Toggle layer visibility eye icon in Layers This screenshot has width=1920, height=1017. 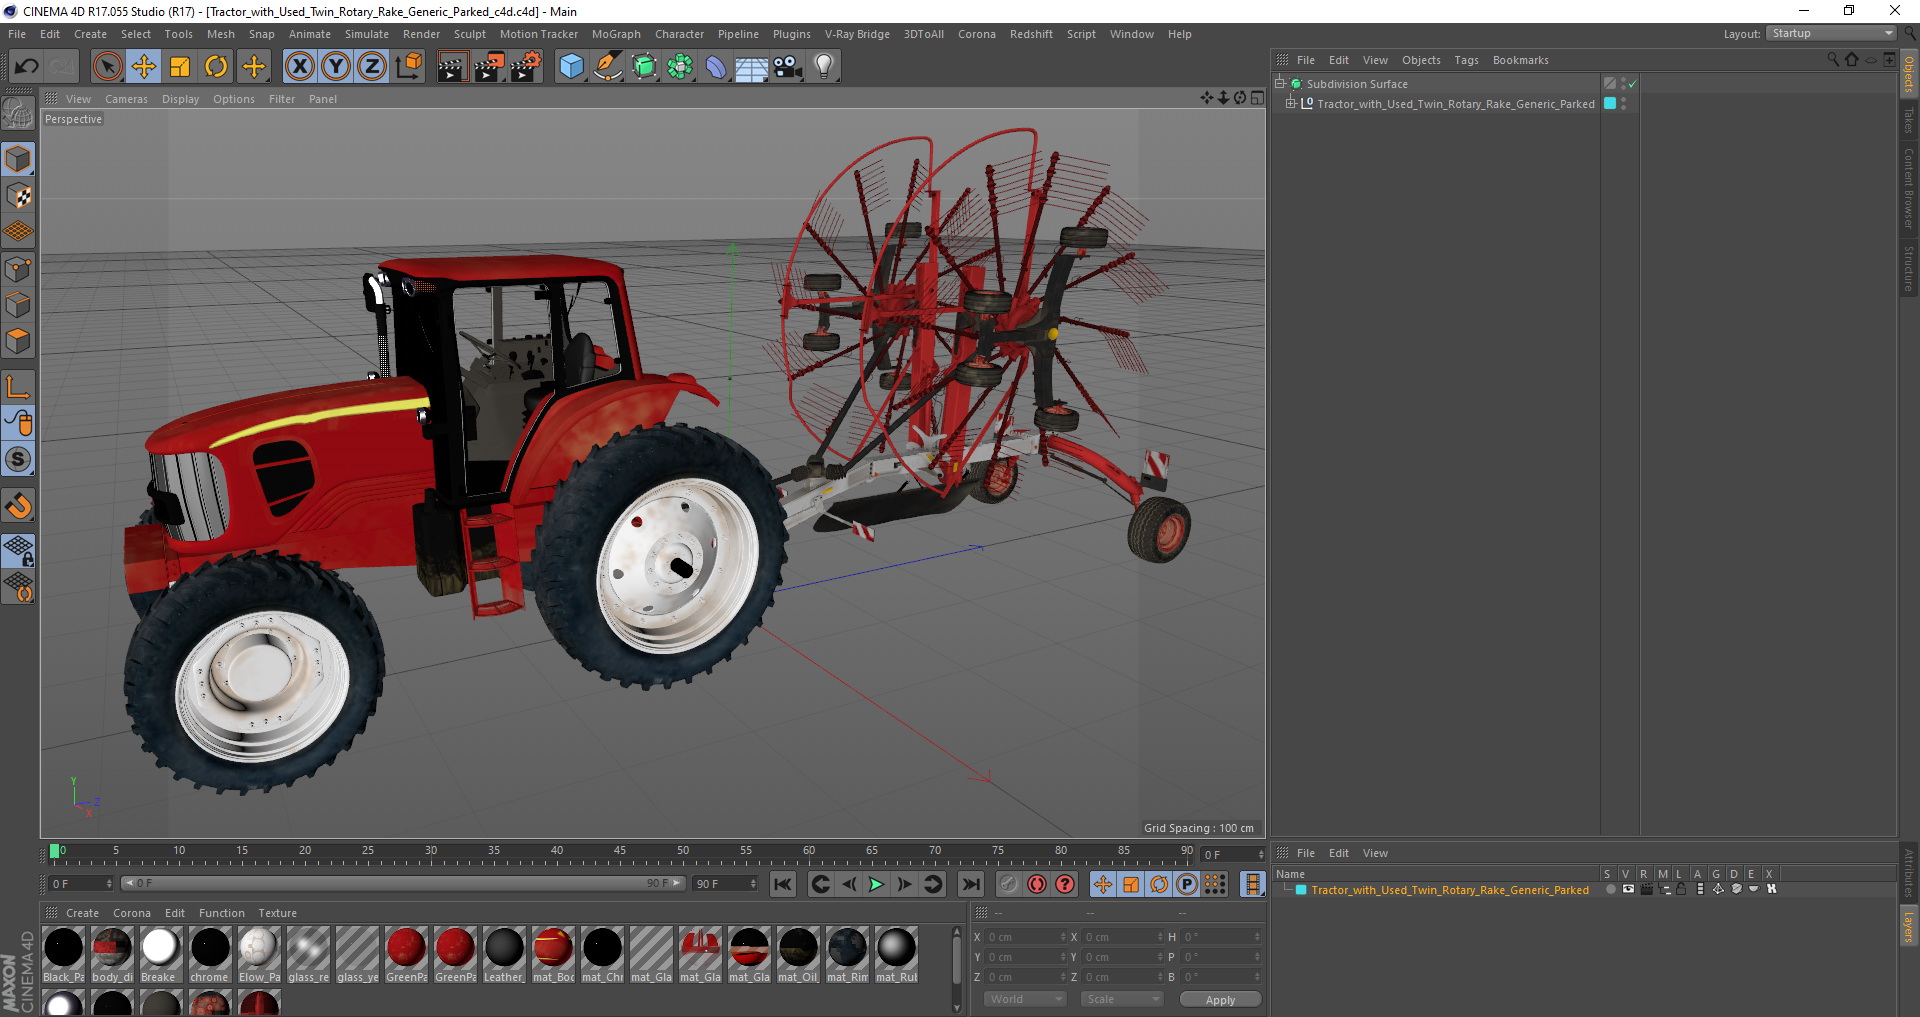coord(1628,889)
